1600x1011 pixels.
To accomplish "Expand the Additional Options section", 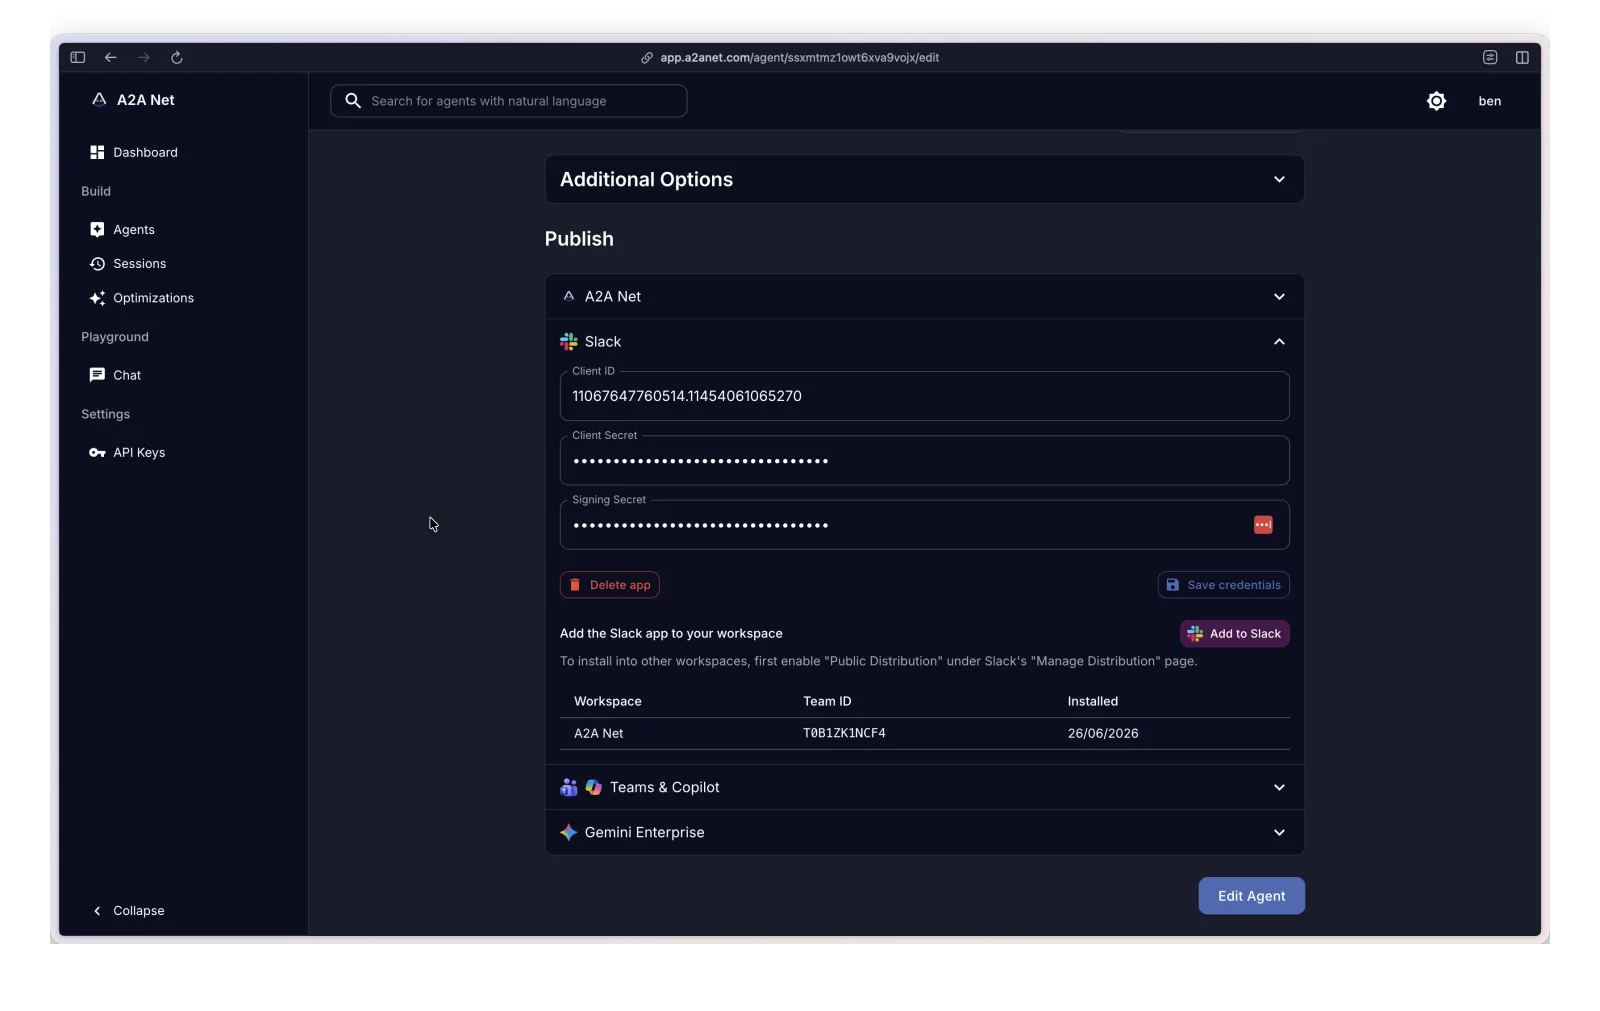I will point(924,180).
